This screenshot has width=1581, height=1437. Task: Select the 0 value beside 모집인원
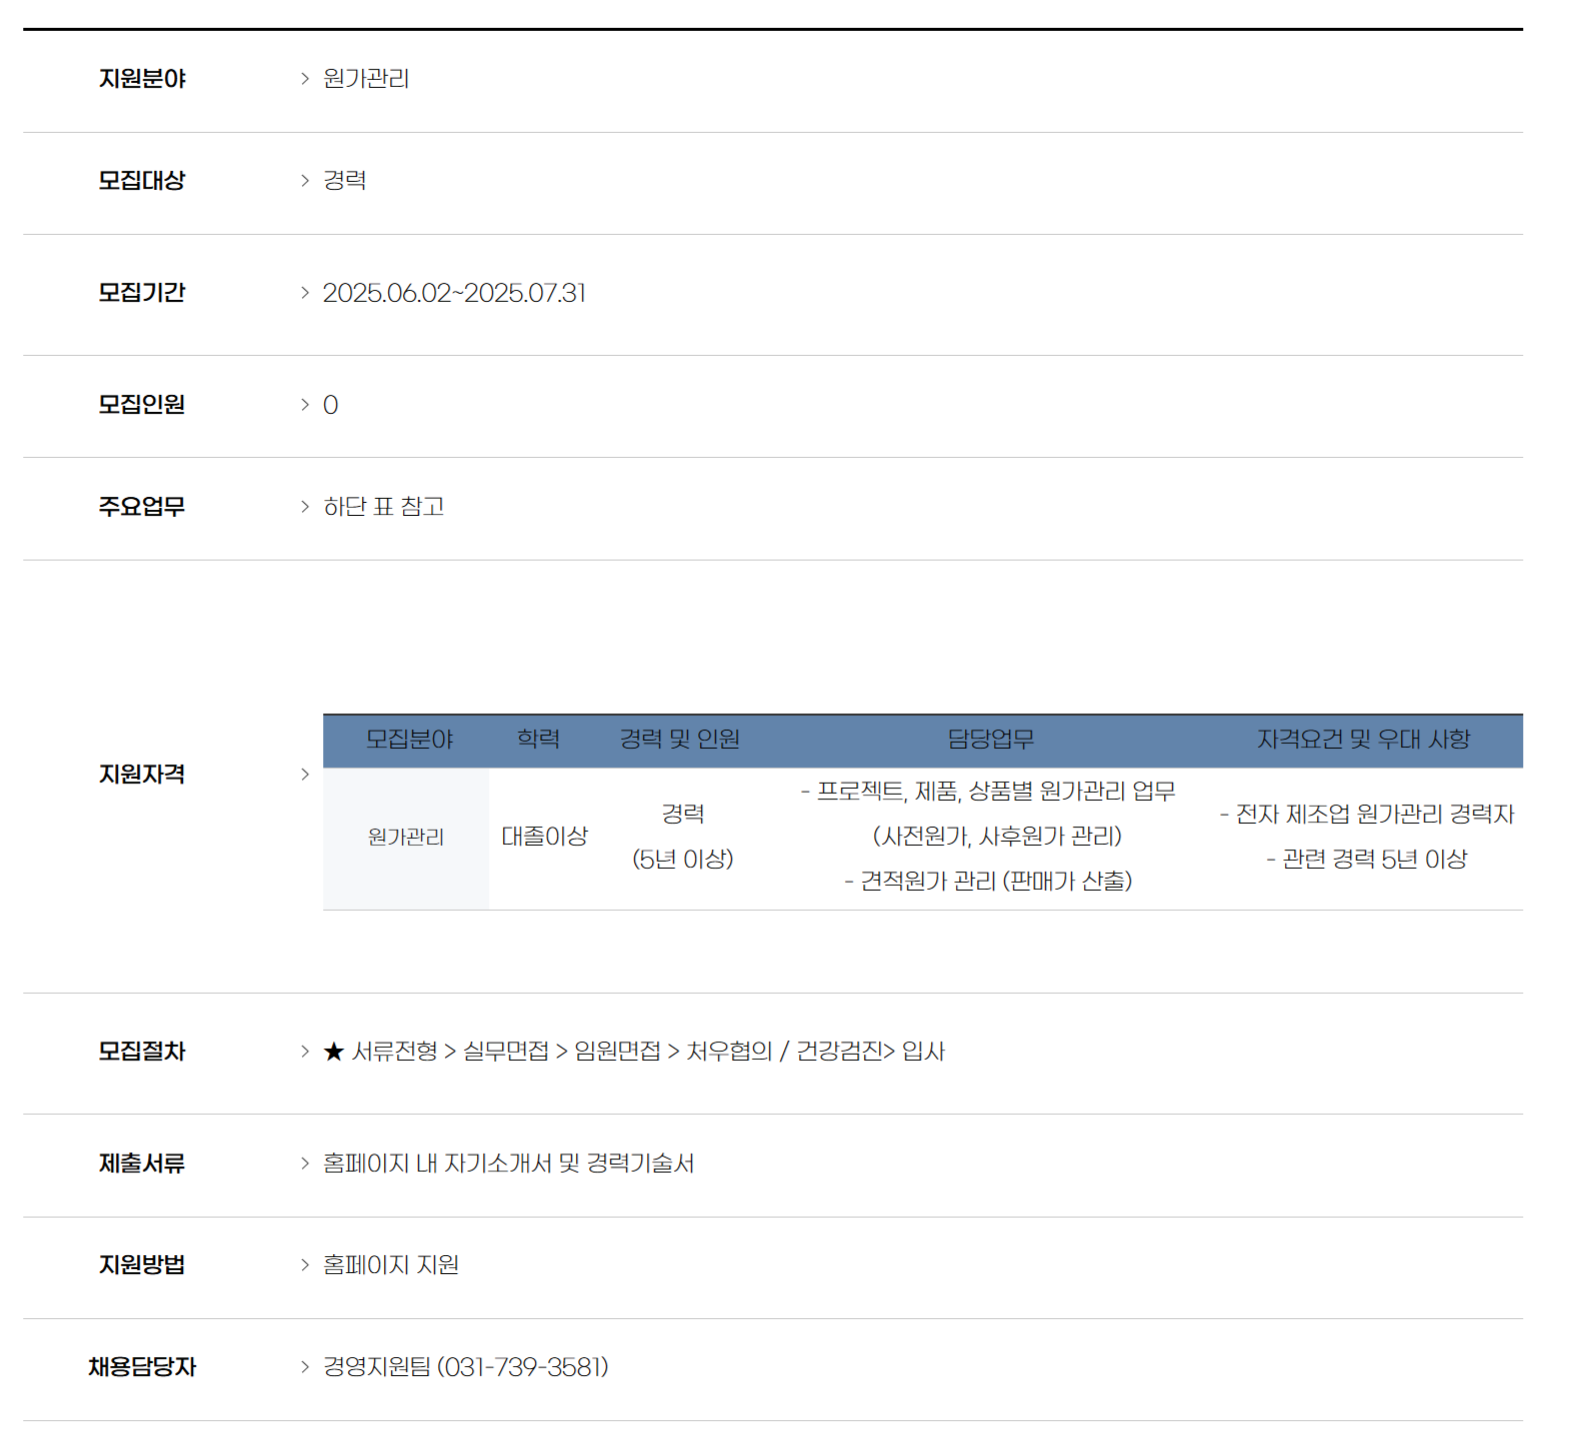[x=331, y=405]
